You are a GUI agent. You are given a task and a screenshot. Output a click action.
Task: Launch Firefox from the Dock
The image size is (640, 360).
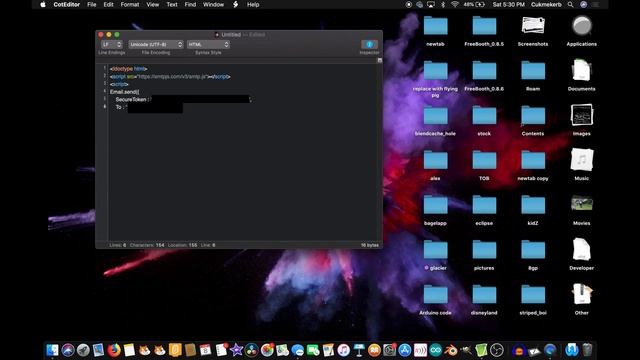click(114, 350)
